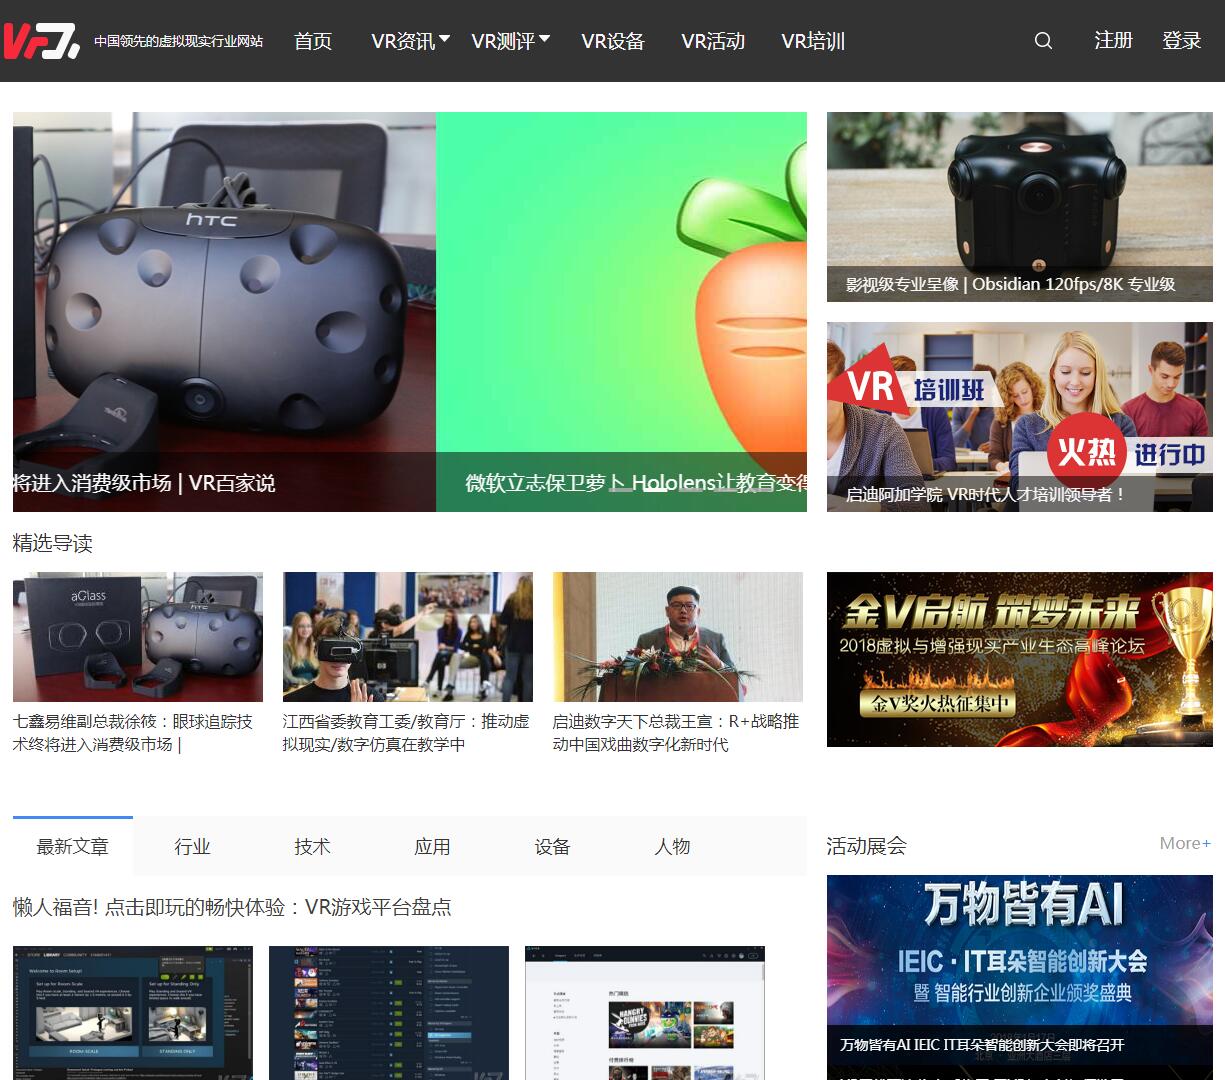Viewport: 1225px width, 1080px height.
Task: Click the 启迪阿加学院 VR时代 caption
Action: click(986, 494)
